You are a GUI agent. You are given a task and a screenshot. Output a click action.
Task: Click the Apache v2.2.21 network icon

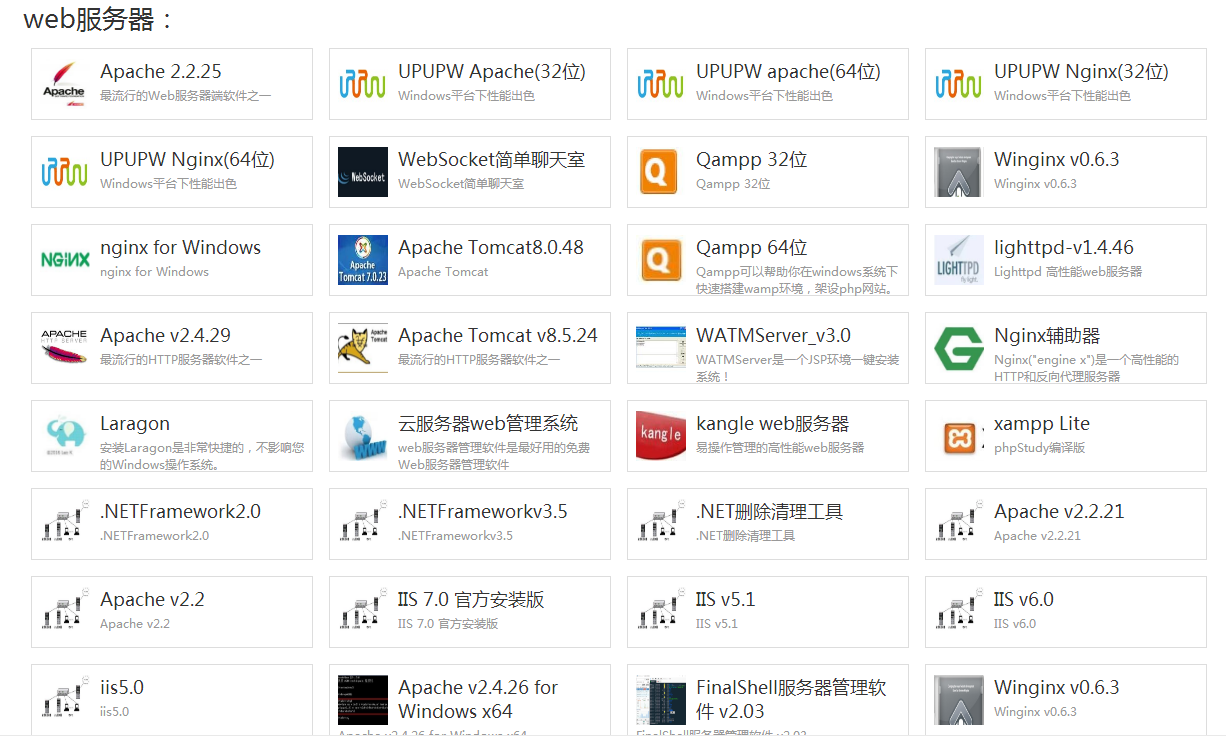(x=958, y=524)
